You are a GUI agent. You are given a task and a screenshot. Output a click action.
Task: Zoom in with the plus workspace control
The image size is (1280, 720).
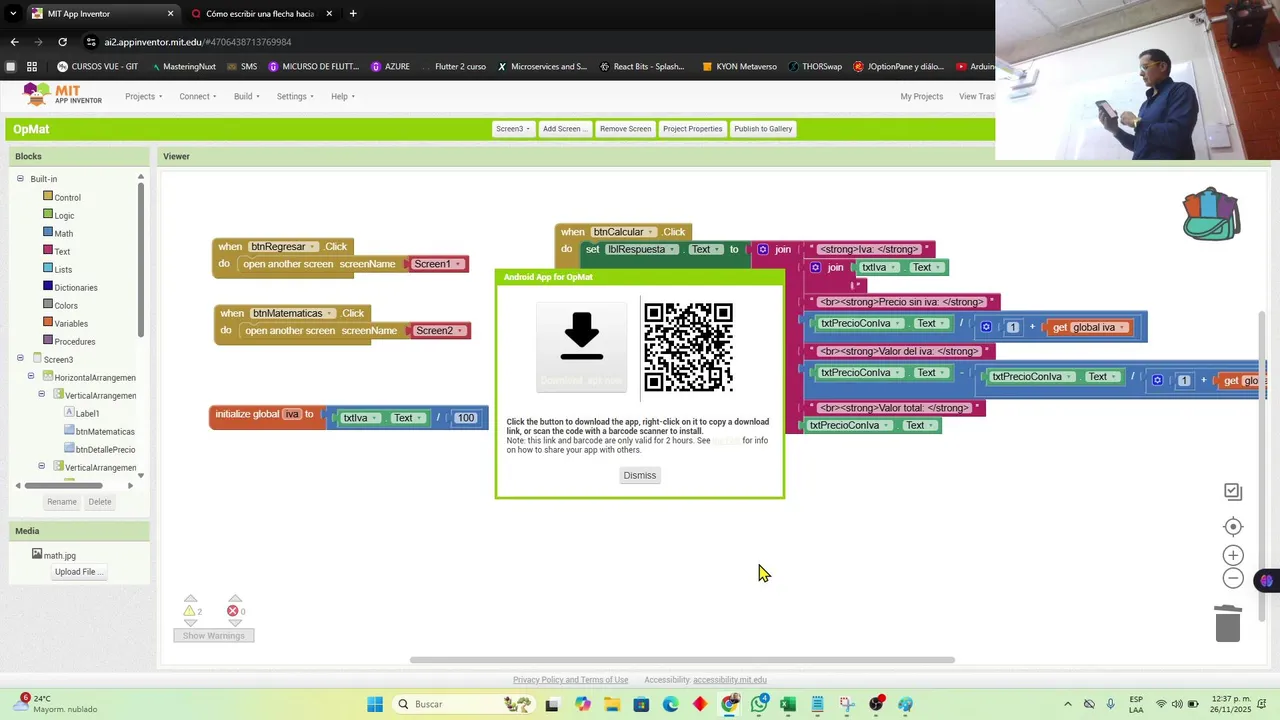tap(1233, 555)
